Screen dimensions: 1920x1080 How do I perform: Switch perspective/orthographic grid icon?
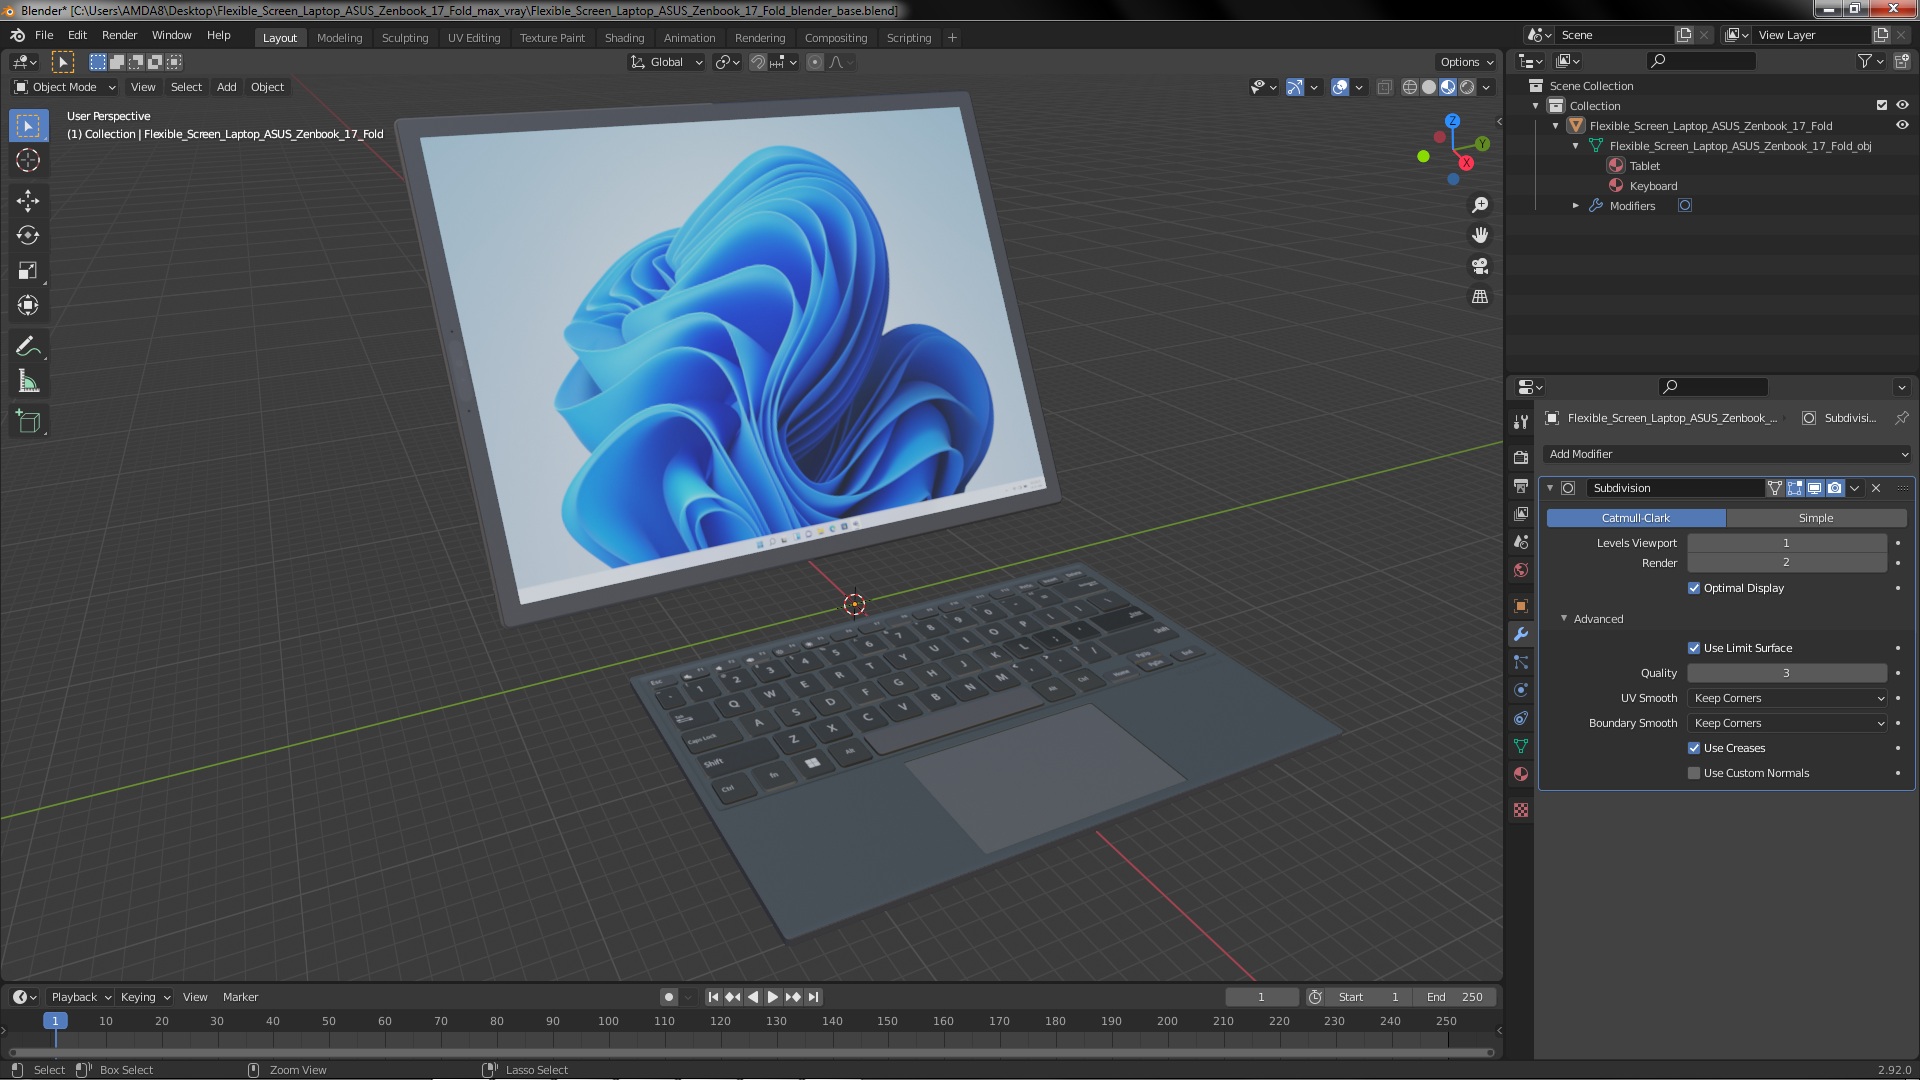point(1480,297)
